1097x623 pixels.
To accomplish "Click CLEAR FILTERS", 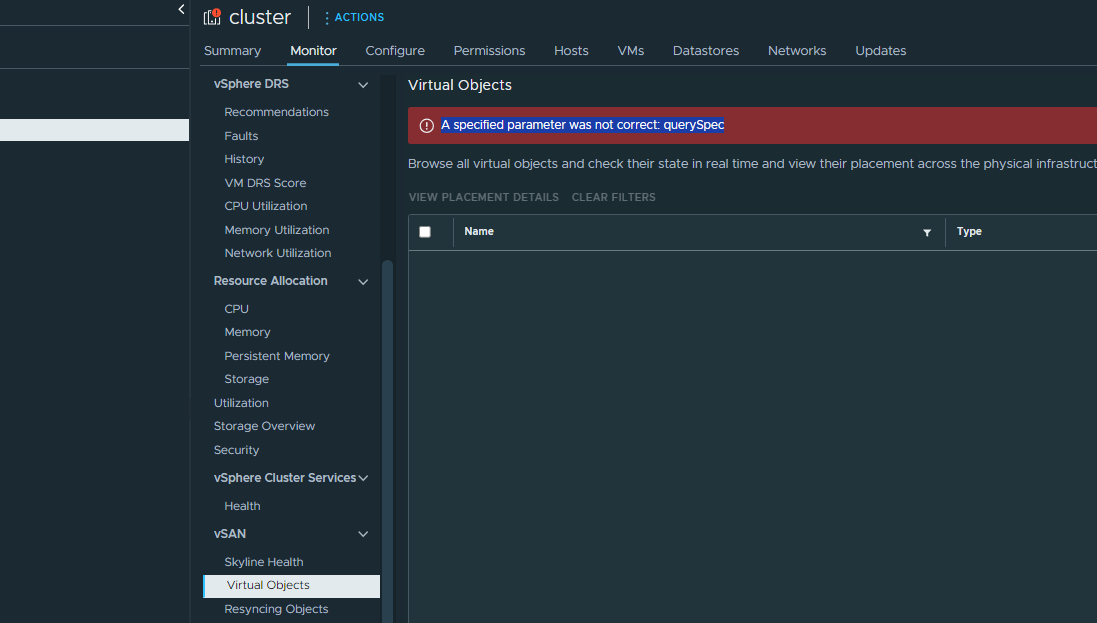I will click(x=613, y=197).
